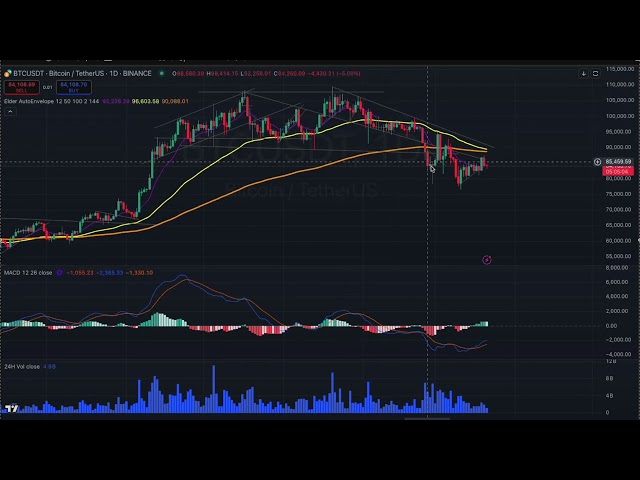Click the plus icon beside 85,459.59
Viewport: 640px width, 480px height.
tap(598, 162)
